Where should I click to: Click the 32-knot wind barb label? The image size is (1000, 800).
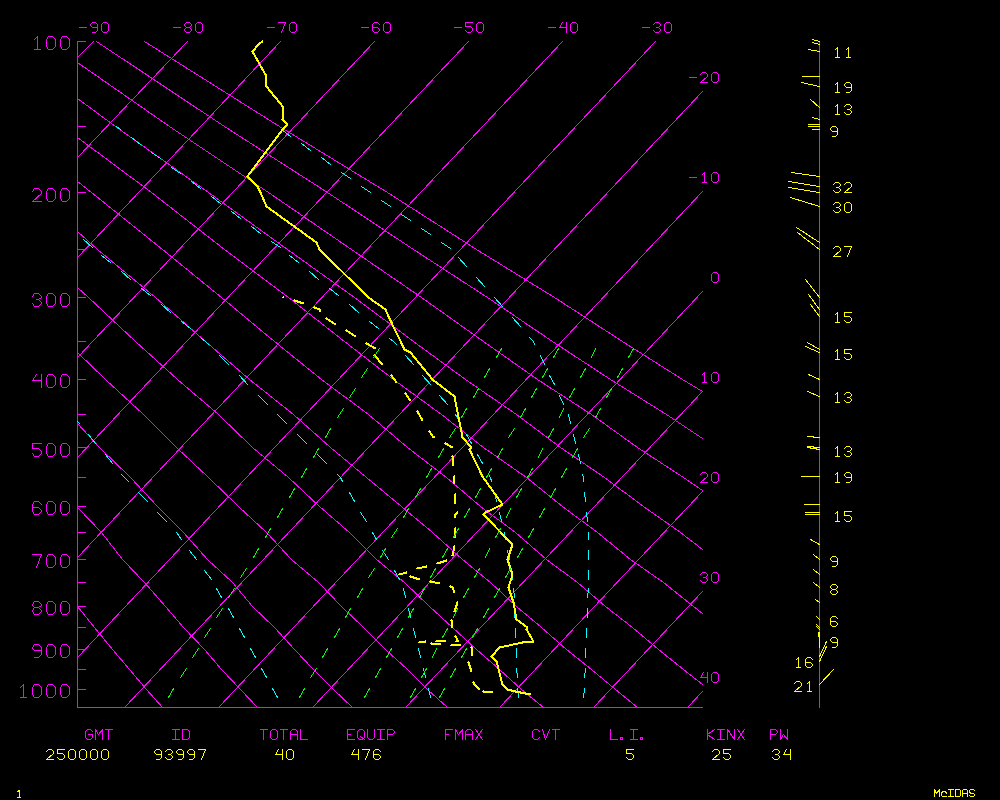(x=842, y=188)
